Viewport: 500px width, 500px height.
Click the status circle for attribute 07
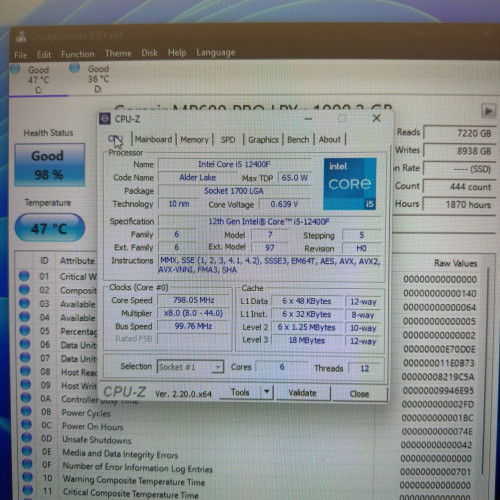point(25,357)
